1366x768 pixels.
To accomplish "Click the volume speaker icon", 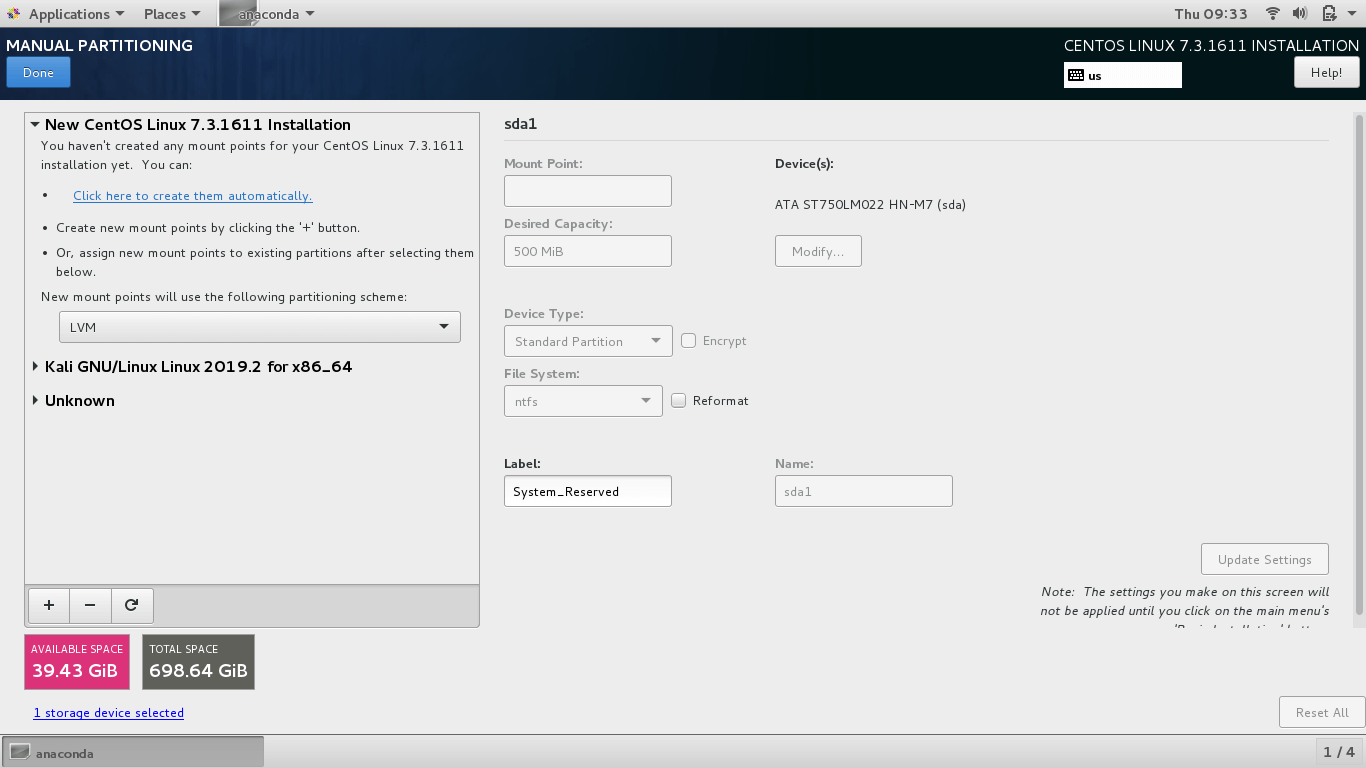I will (x=1300, y=14).
